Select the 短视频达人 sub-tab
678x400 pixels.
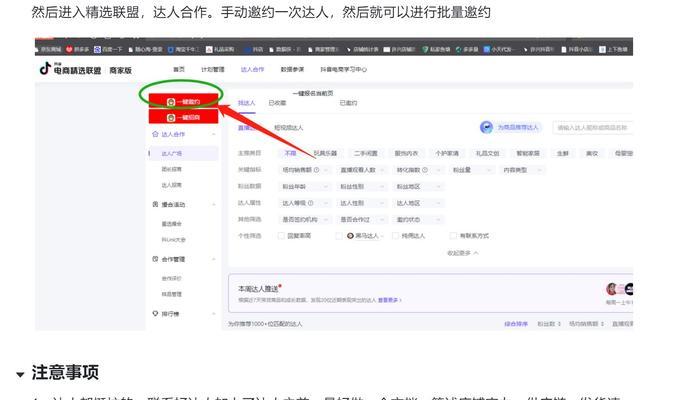click(x=288, y=128)
